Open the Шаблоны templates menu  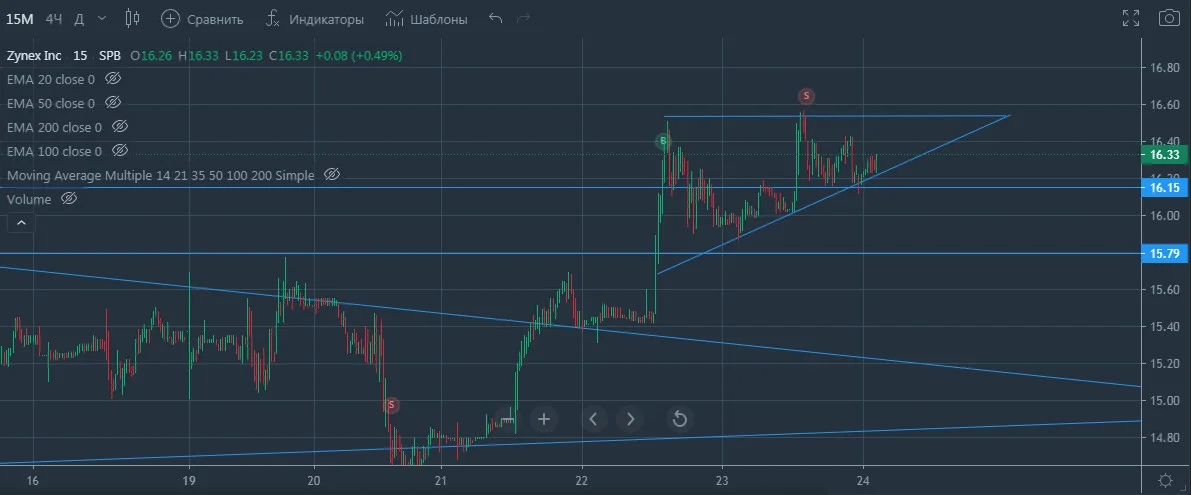(x=426, y=19)
